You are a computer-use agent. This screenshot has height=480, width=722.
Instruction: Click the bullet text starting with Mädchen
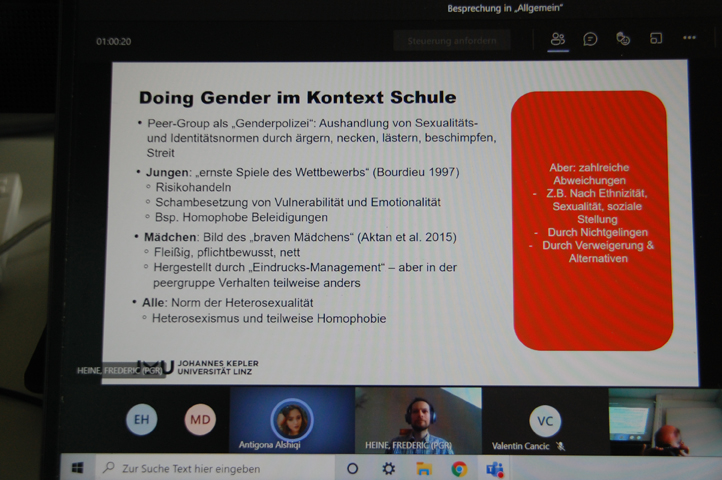tap(300, 237)
